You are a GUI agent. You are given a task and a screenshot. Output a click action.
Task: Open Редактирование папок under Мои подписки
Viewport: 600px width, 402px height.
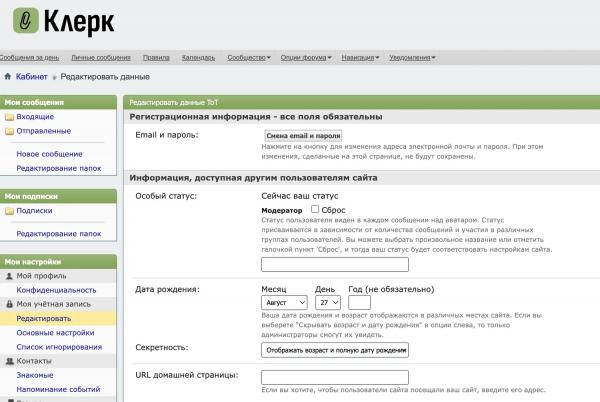59,234
